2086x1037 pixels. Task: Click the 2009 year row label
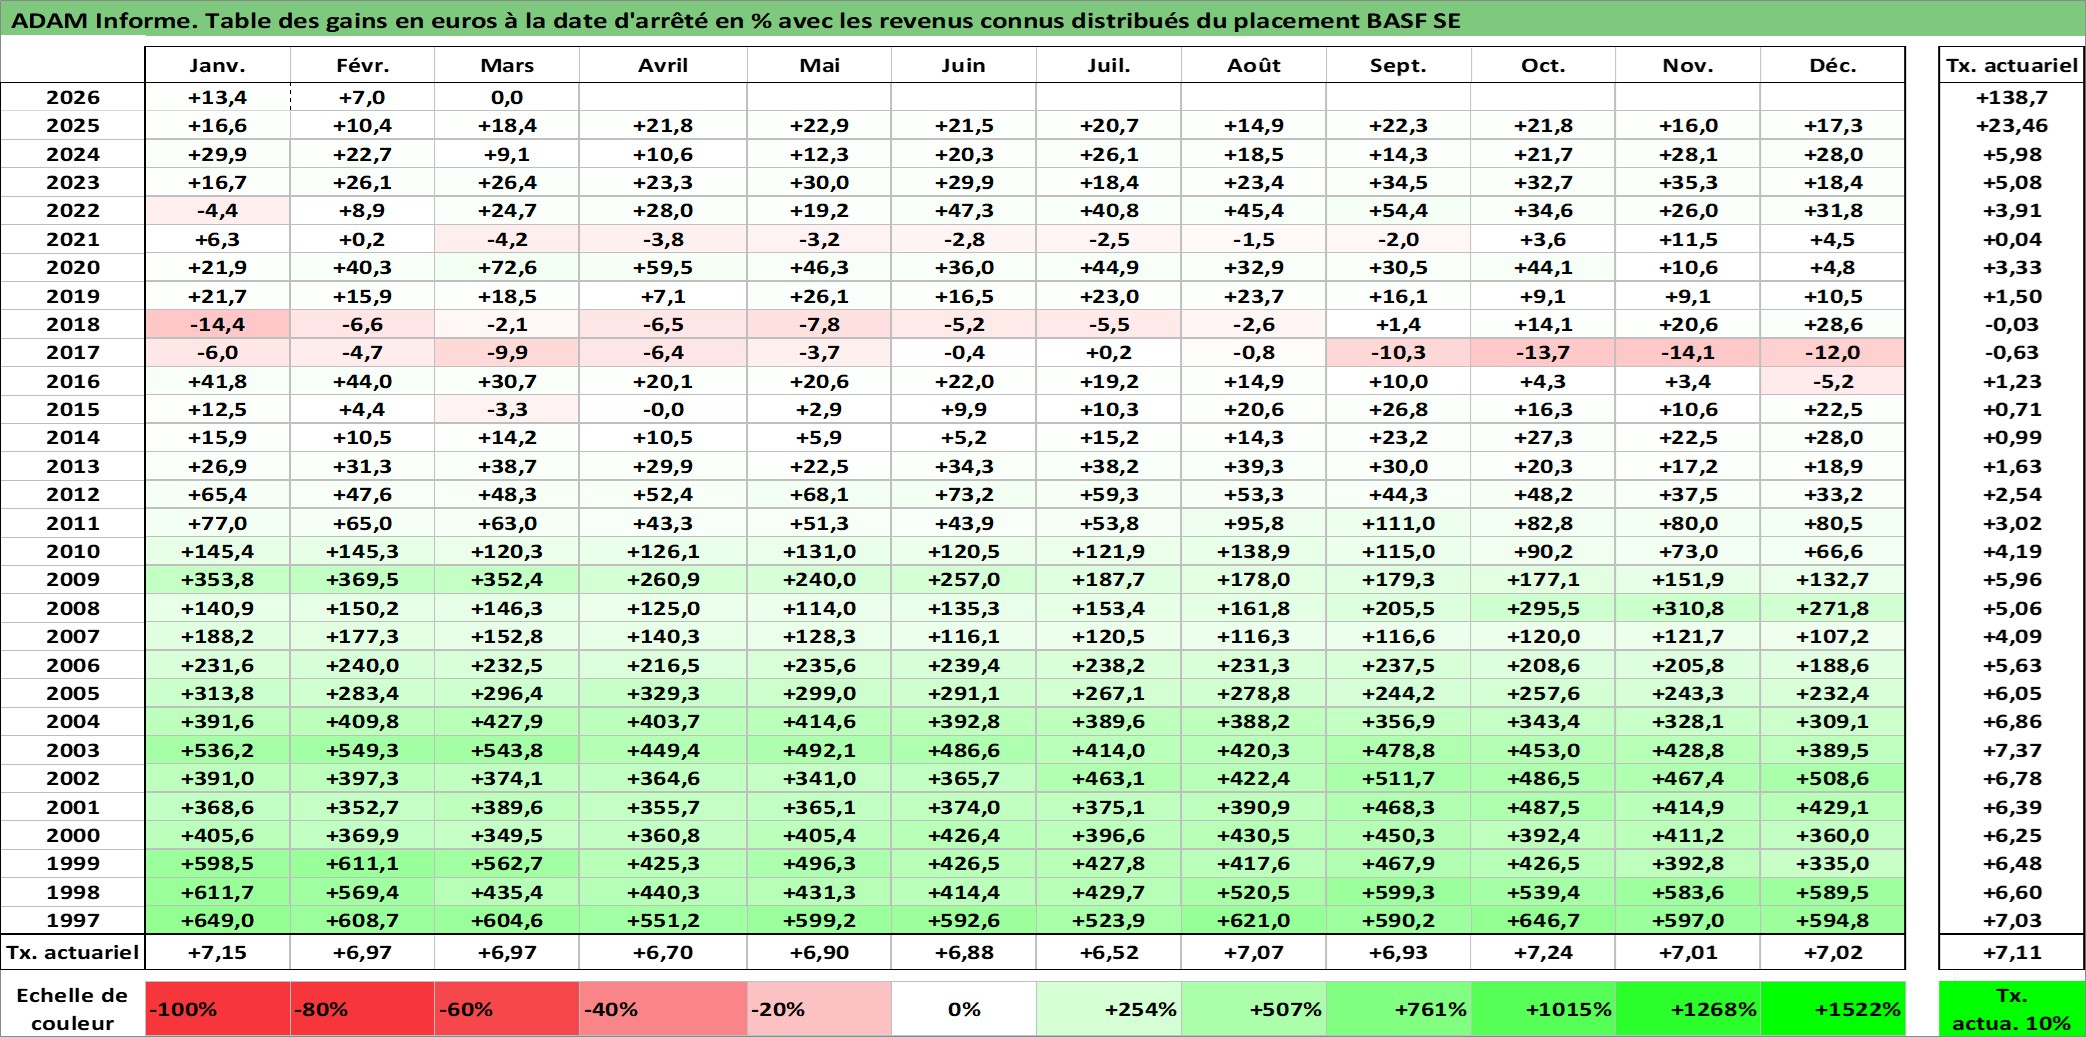73,579
